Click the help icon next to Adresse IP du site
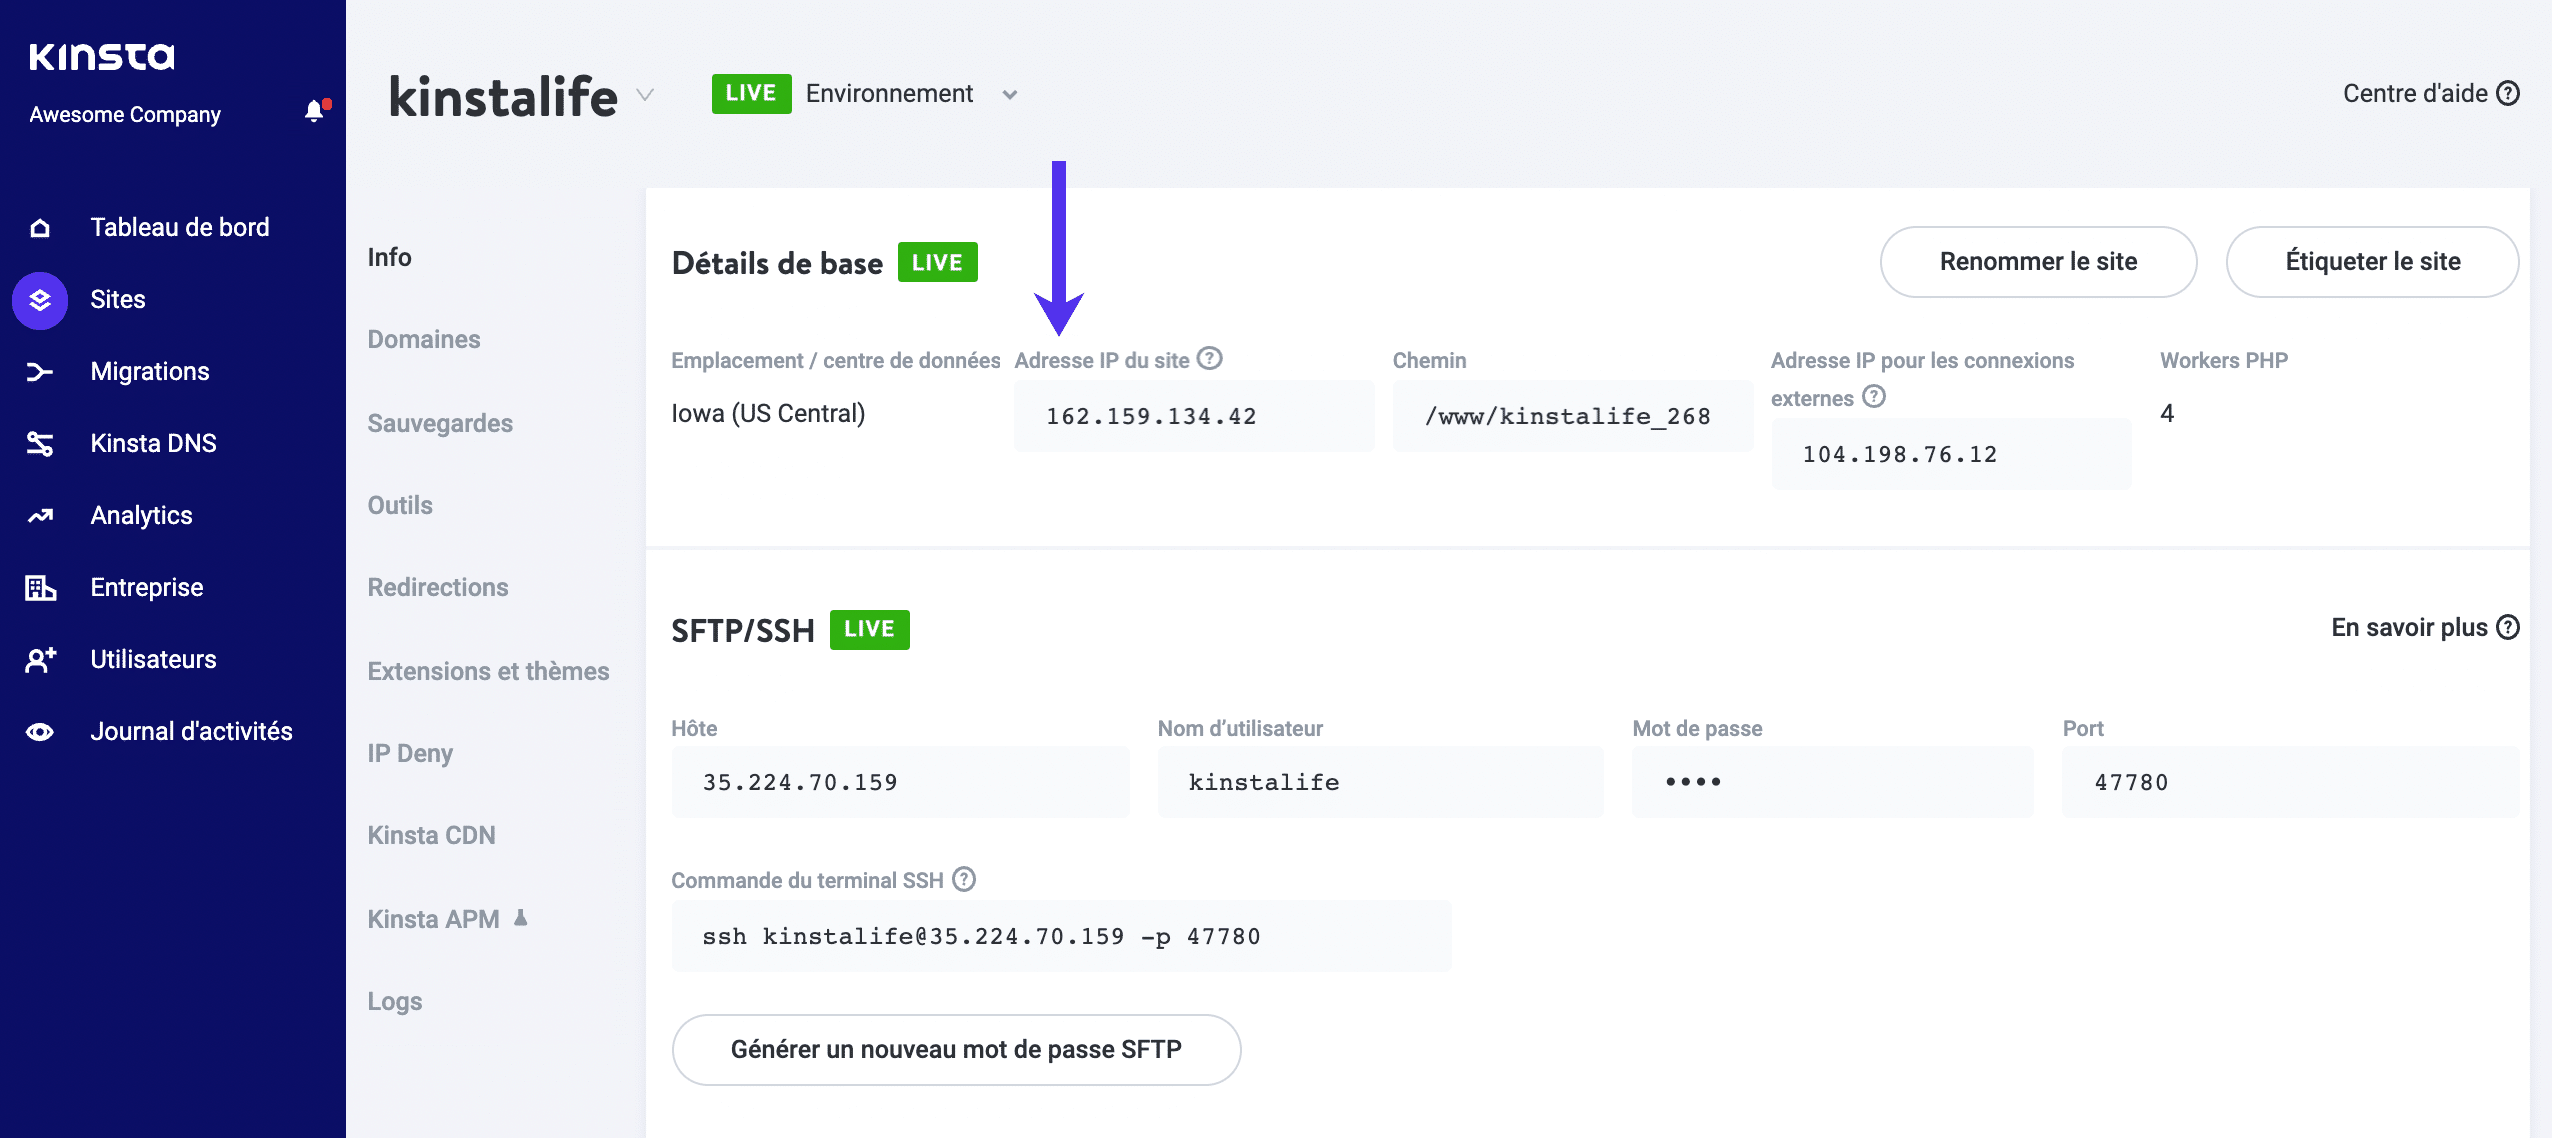This screenshot has height=1138, width=2552. click(x=1211, y=358)
